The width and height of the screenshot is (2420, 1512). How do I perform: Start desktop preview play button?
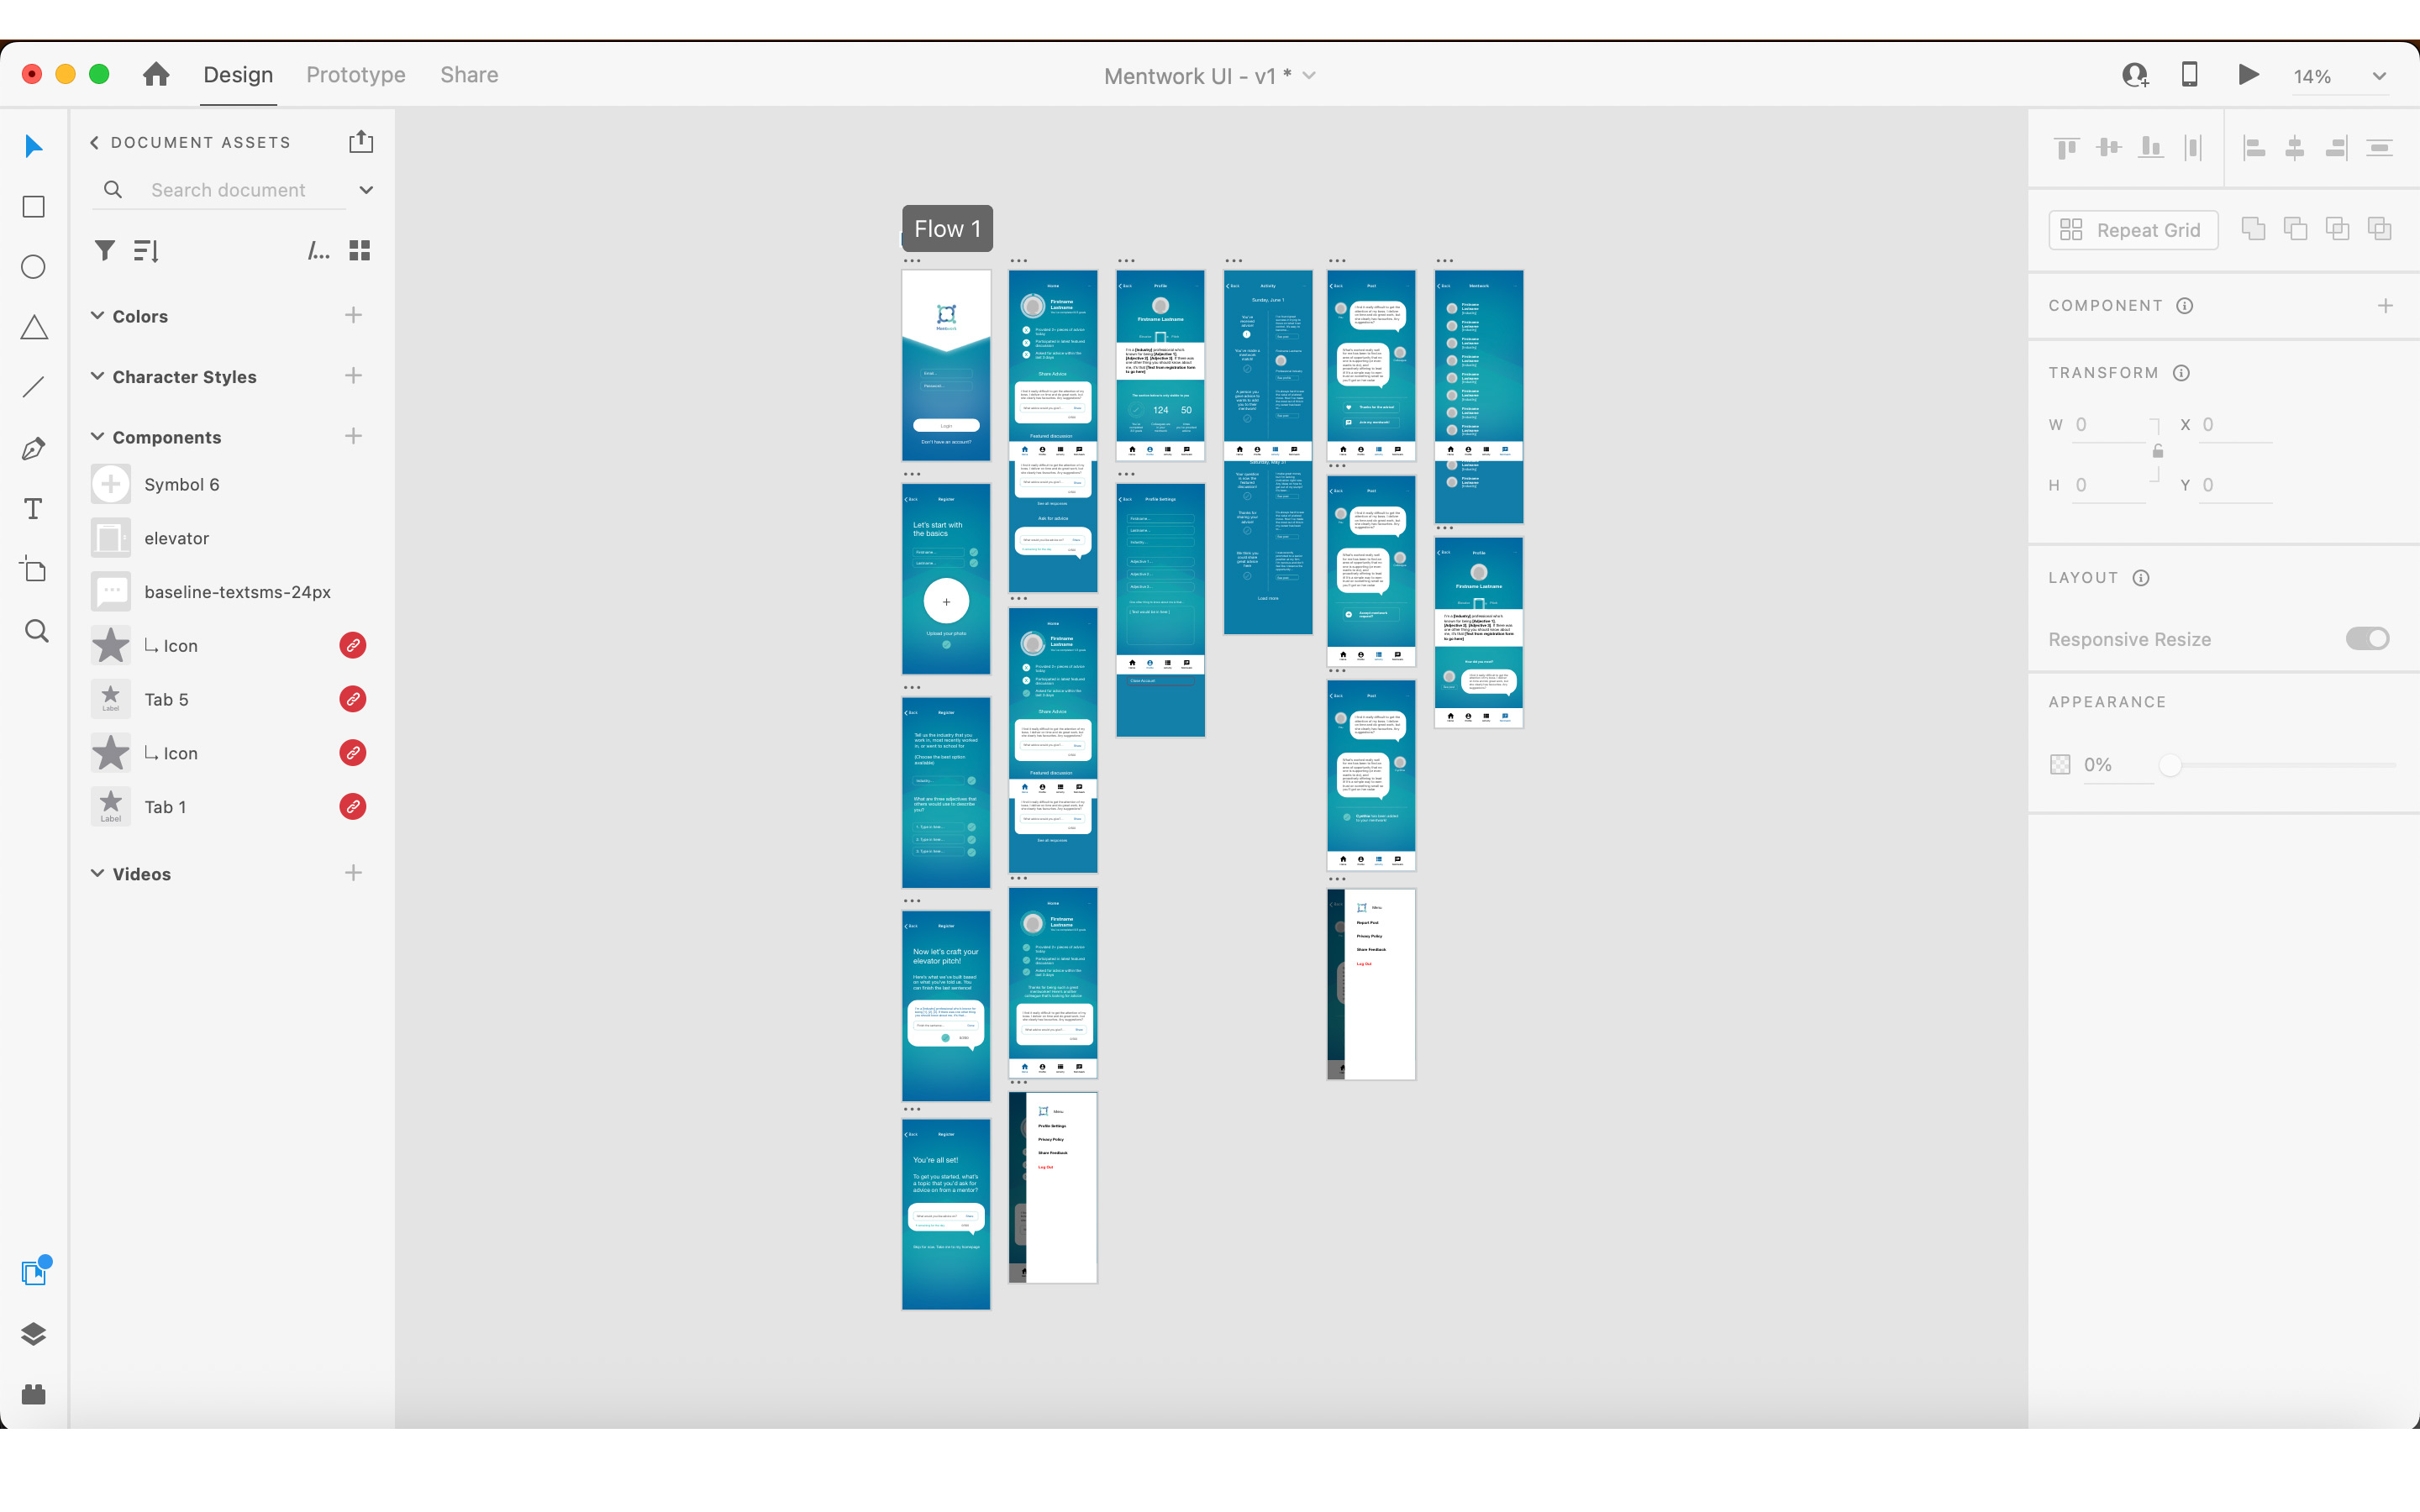tap(2248, 74)
